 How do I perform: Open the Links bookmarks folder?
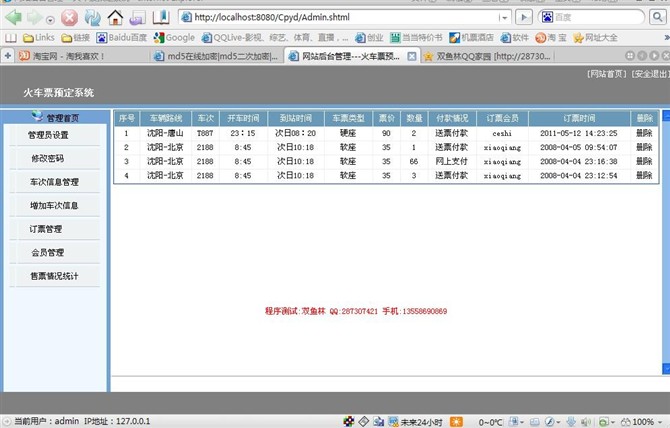tap(39, 38)
